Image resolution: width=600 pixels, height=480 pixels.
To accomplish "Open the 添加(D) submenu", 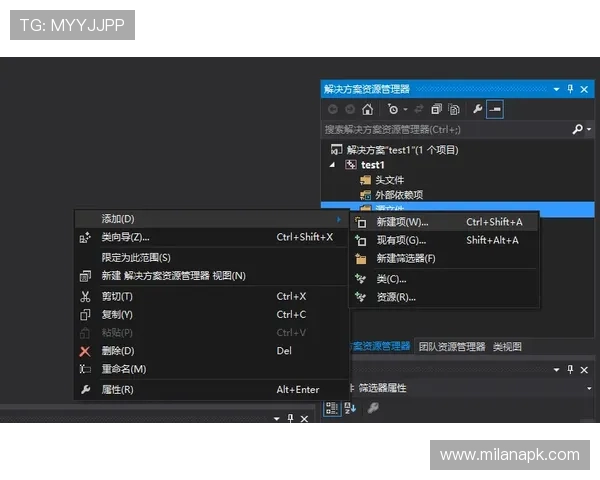I will [212, 219].
